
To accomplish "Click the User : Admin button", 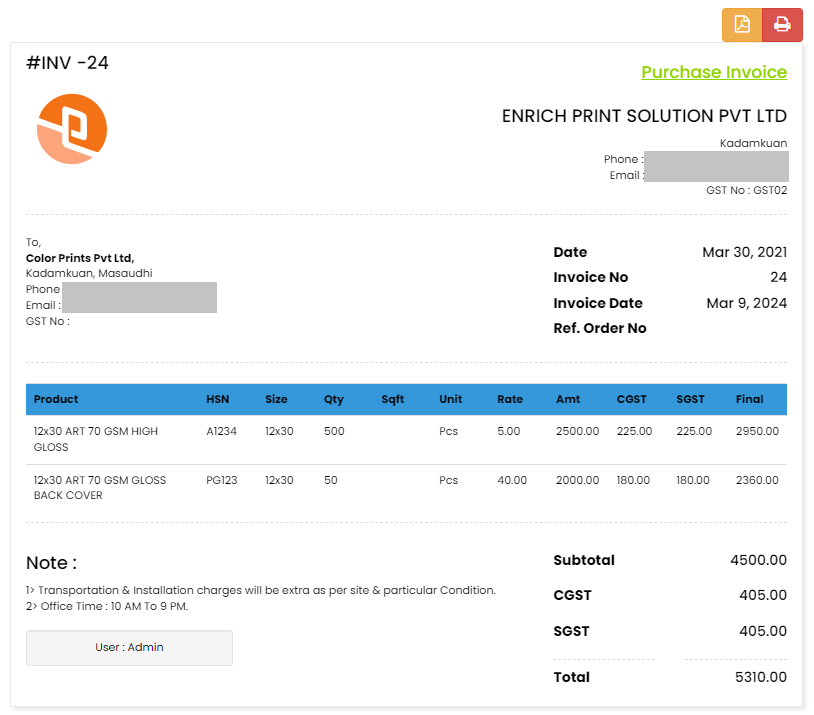I will (129, 647).
